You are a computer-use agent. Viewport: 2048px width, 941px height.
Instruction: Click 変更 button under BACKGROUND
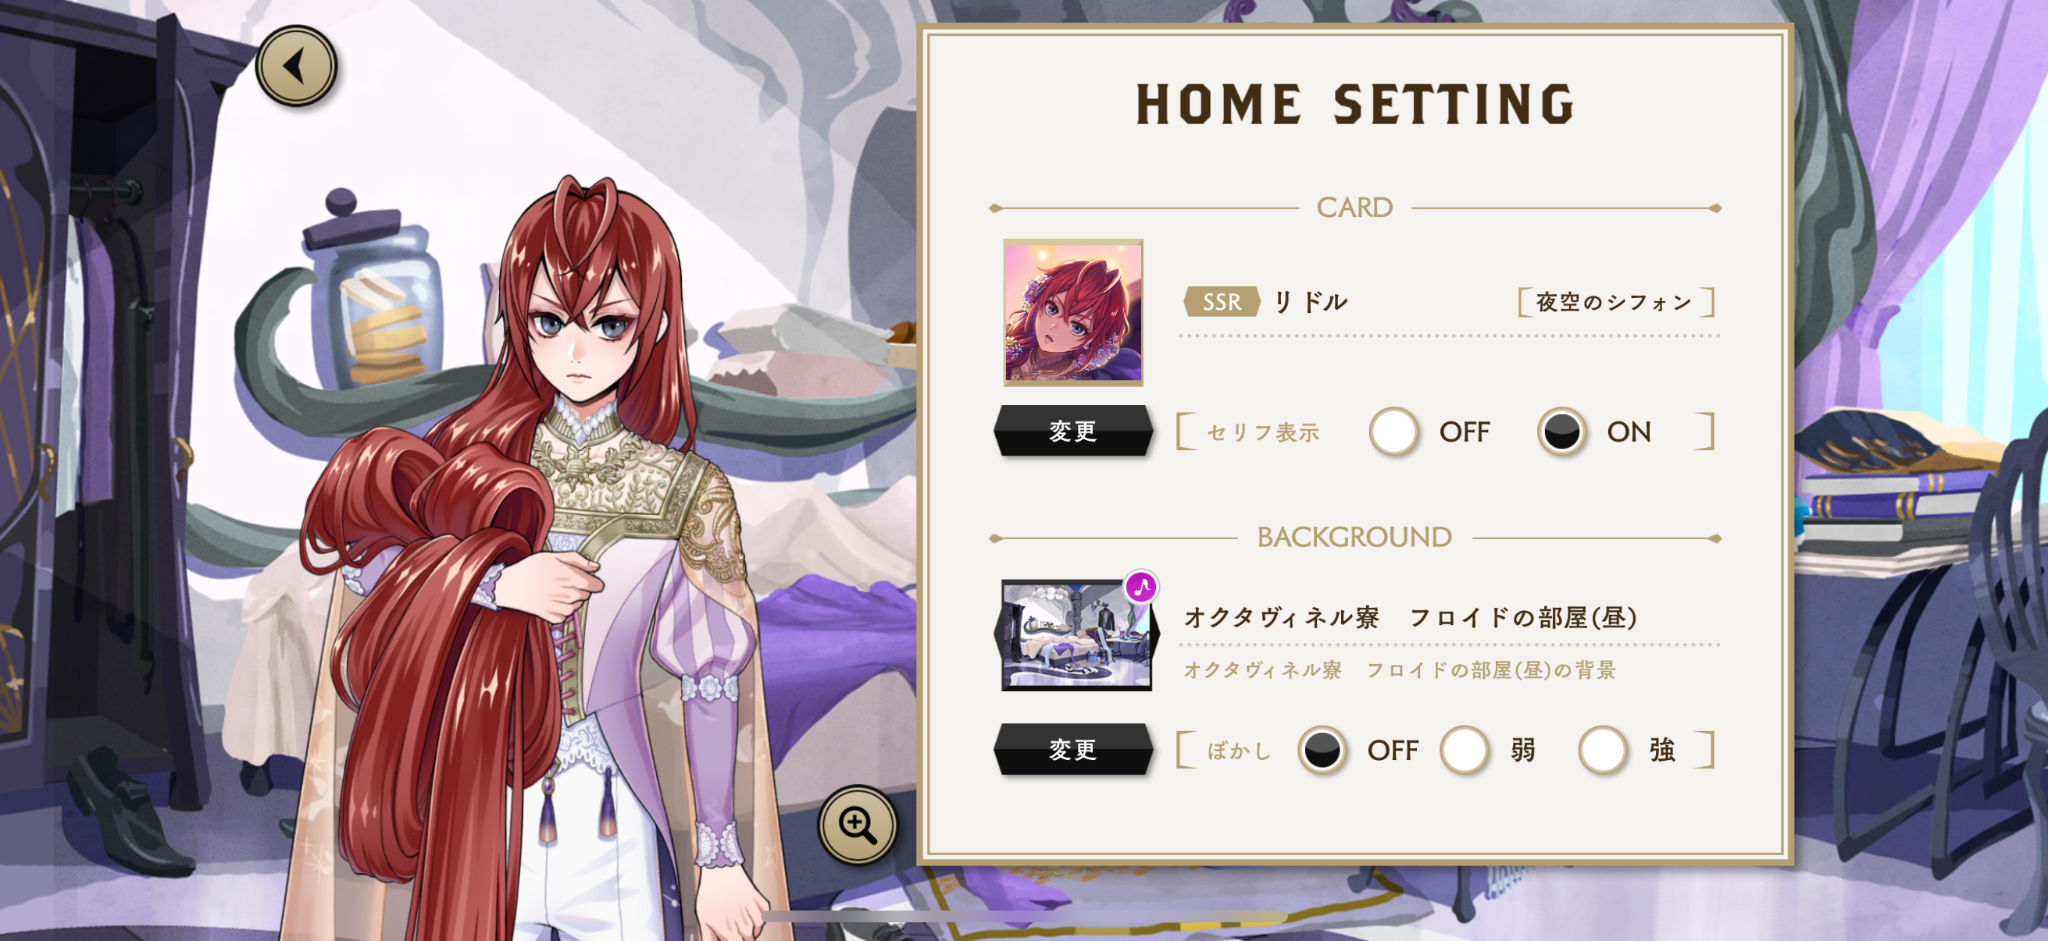coord(1073,749)
